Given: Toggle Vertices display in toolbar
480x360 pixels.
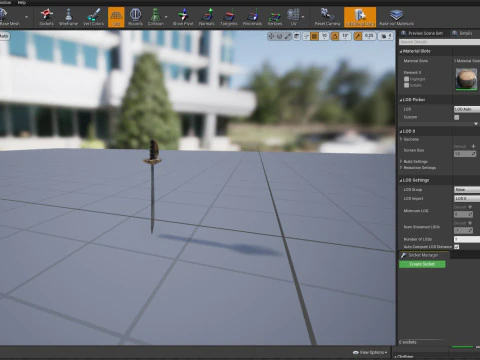Looking at the screenshot, I should click(x=275, y=17).
